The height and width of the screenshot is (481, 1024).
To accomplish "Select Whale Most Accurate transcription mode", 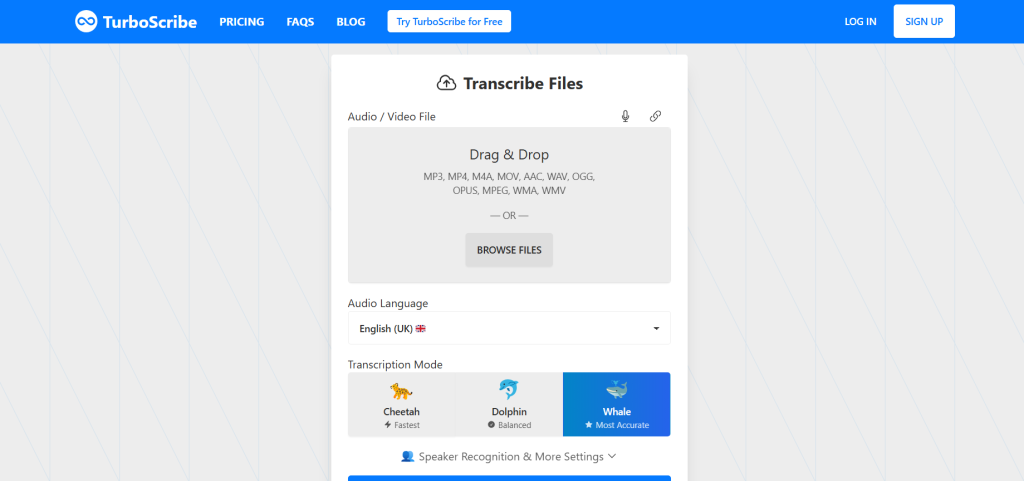I will click(616, 404).
